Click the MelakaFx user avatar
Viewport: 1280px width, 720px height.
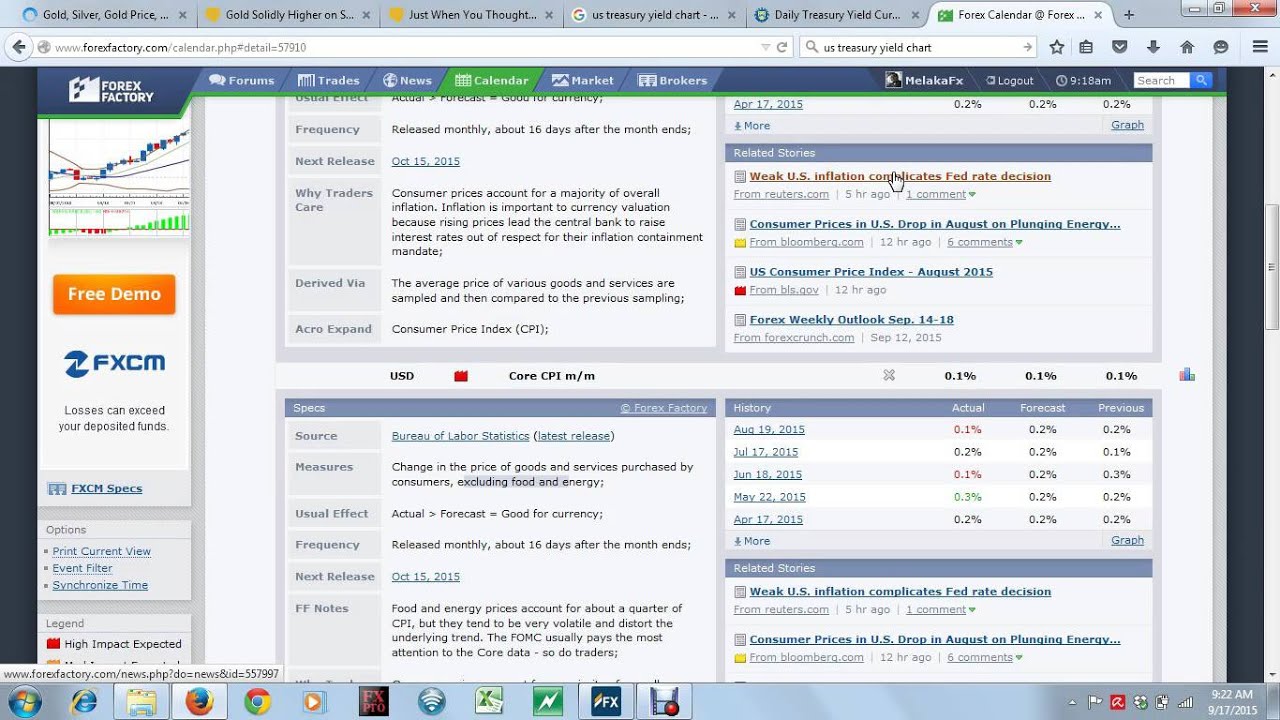[x=894, y=80]
